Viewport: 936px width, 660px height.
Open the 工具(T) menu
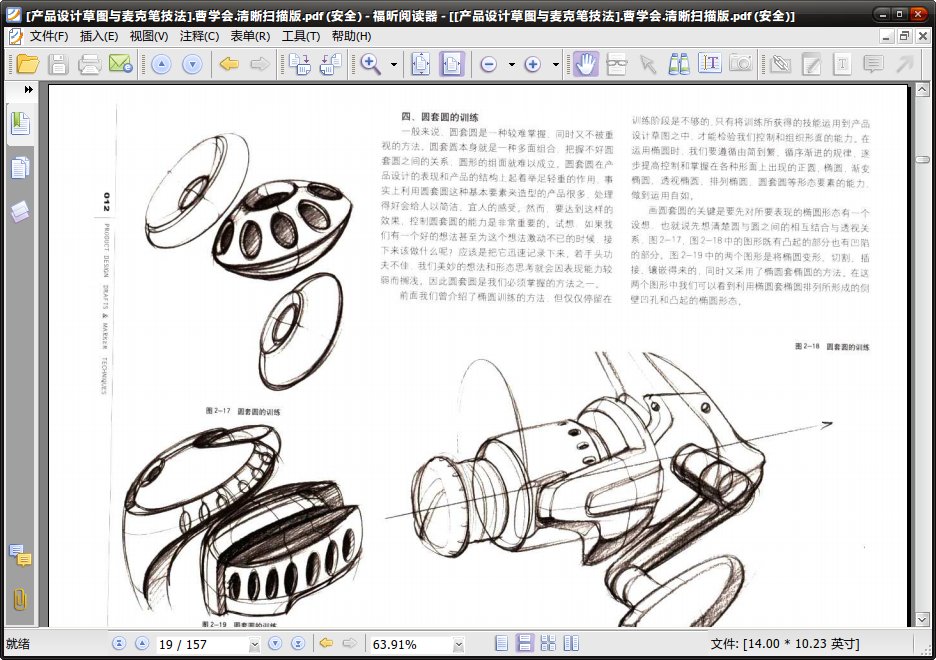[301, 36]
